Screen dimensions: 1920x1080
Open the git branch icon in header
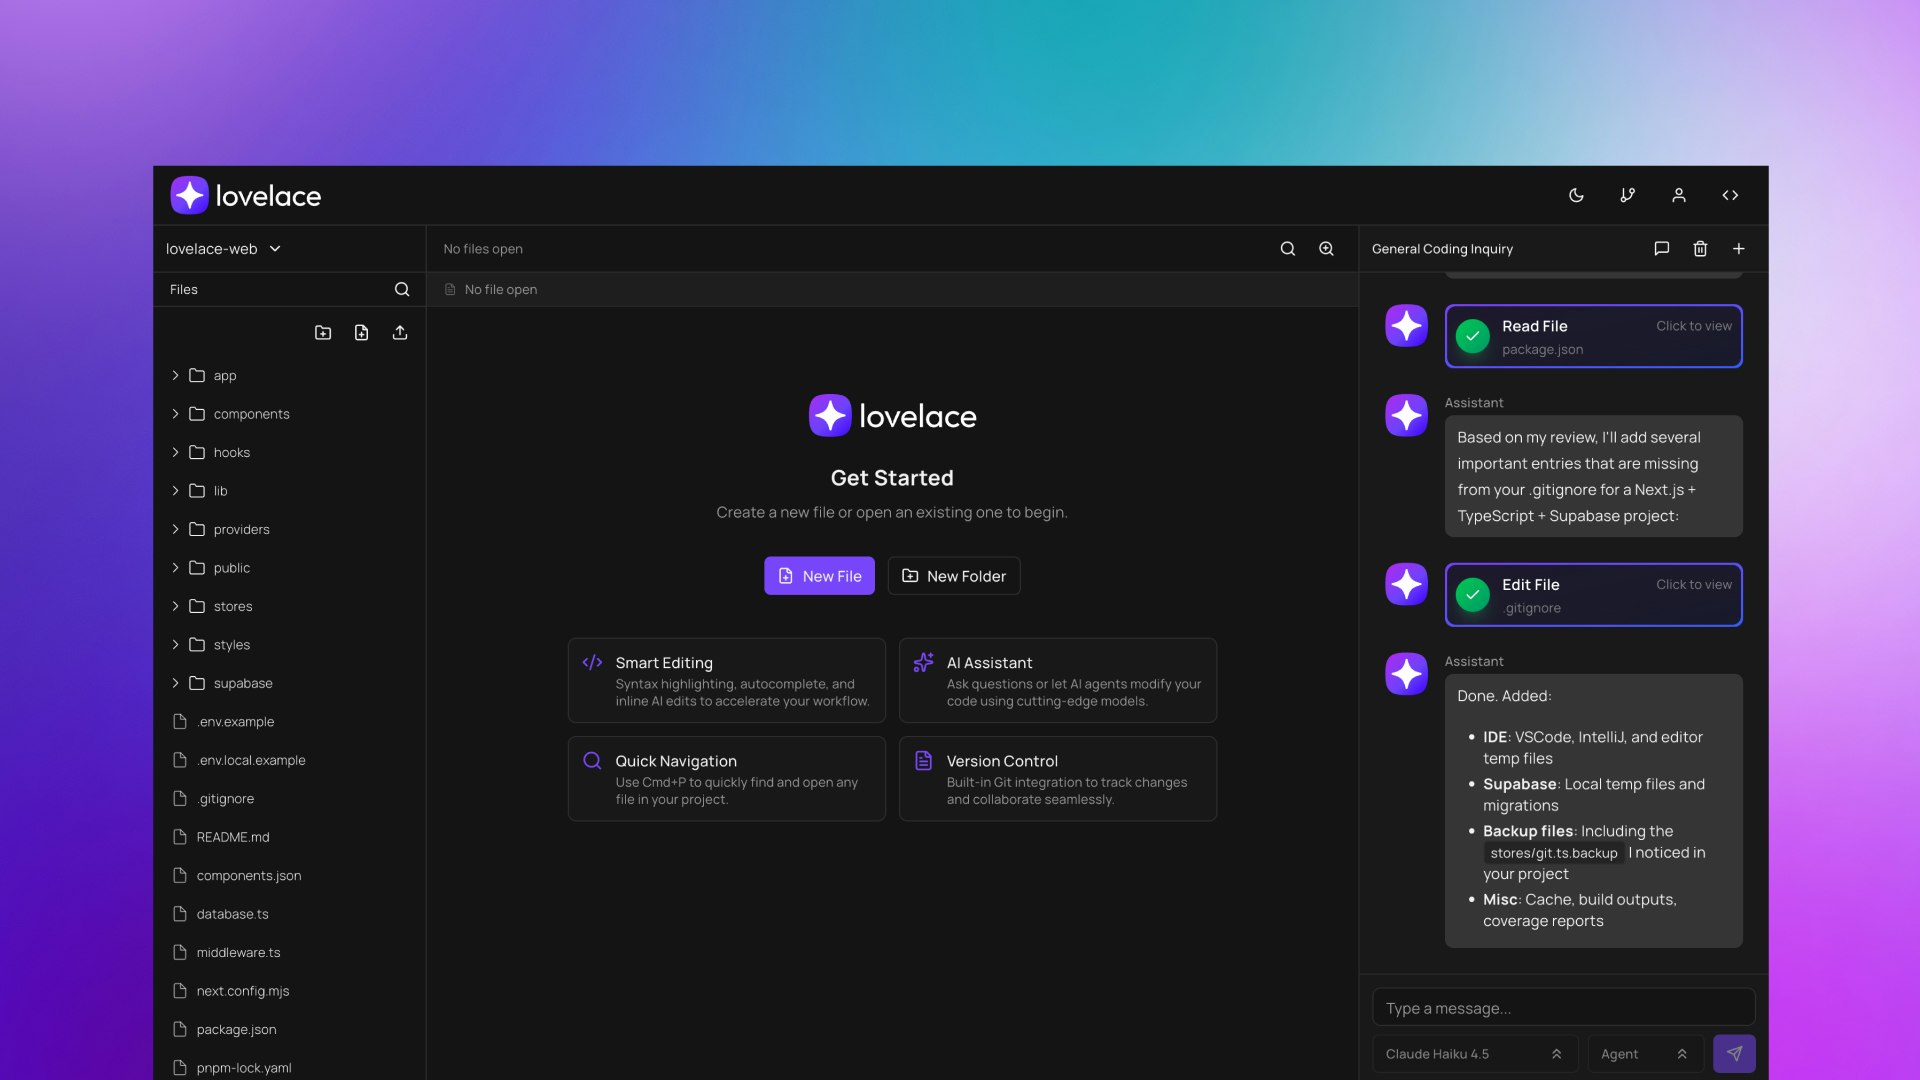pos(1628,195)
